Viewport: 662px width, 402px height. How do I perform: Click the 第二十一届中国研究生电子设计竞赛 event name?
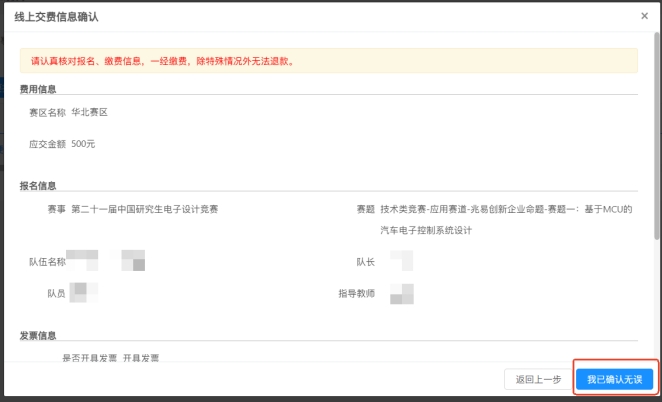145,209
